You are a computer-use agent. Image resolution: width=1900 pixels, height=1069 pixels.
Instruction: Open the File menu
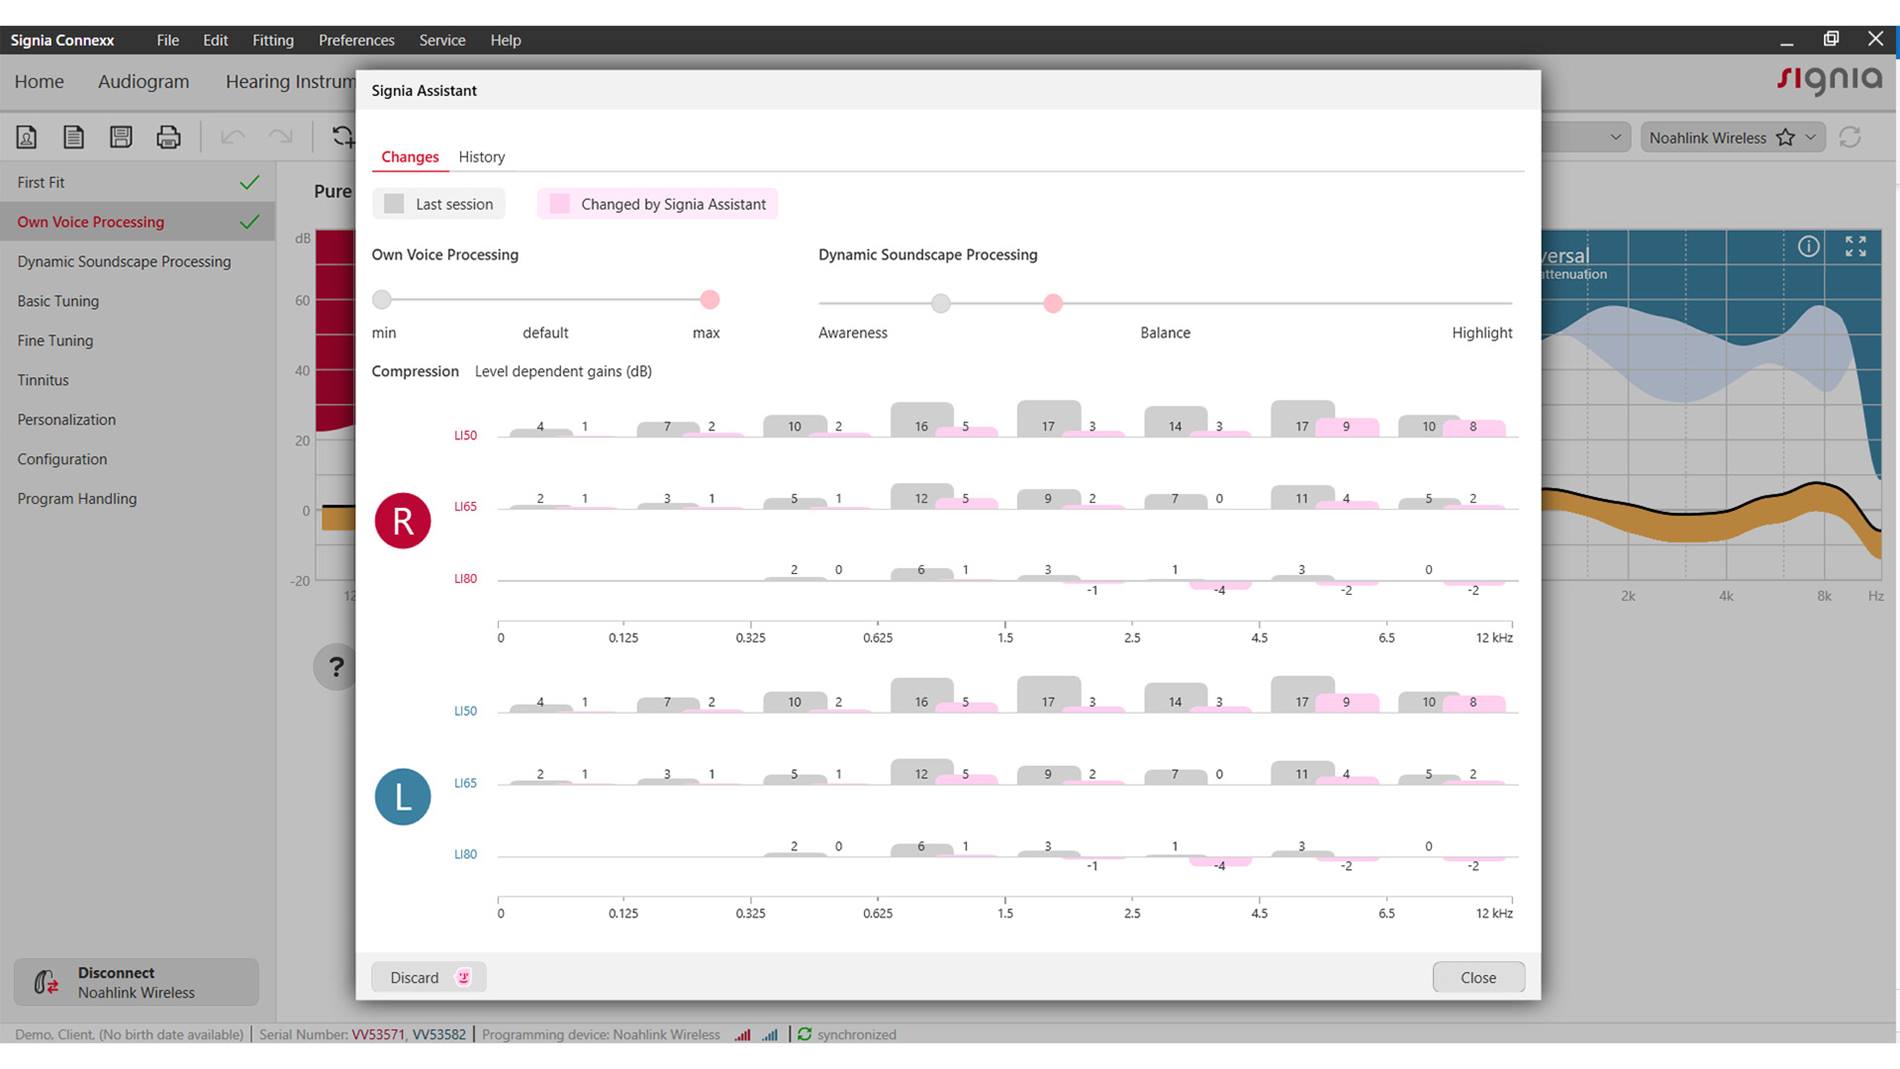[x=167, y=40]
